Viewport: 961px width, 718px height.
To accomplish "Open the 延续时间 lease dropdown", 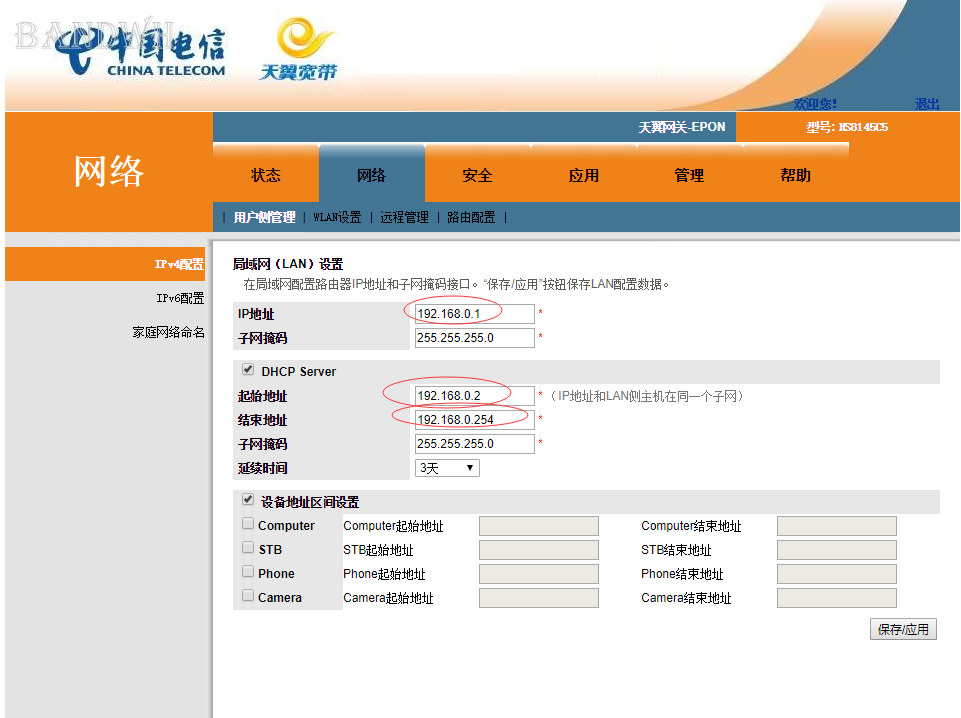I will click(447, 468).
